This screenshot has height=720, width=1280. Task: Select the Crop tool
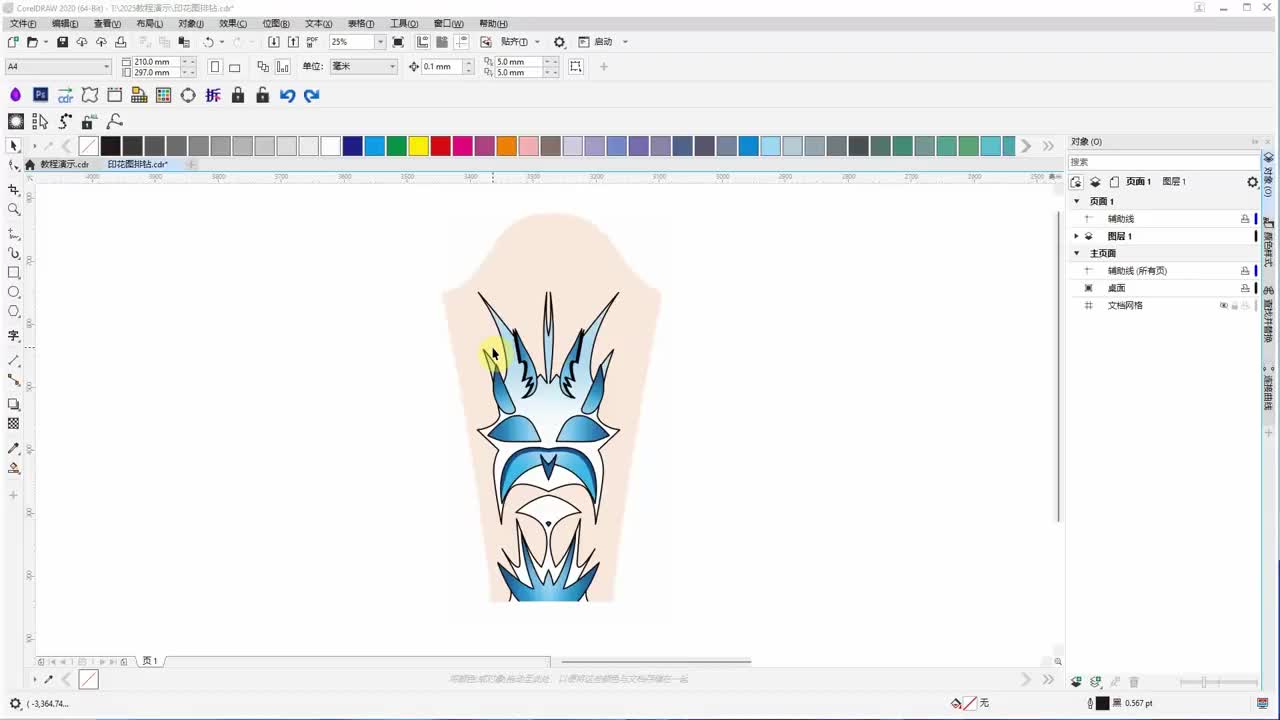(x=14, y=190)
